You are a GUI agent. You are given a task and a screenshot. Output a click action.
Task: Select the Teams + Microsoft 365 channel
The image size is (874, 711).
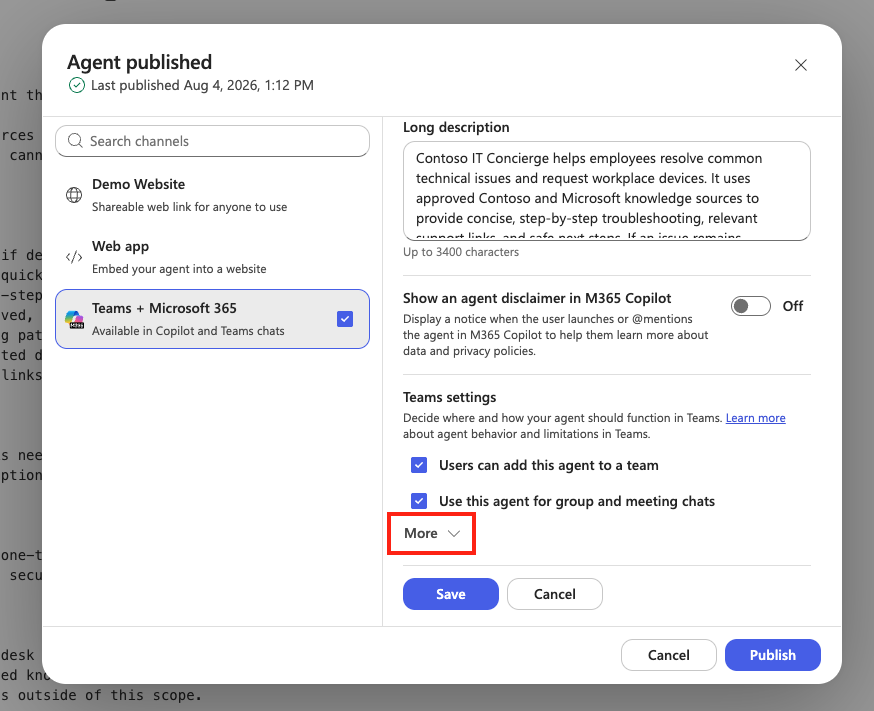[212, 319]
